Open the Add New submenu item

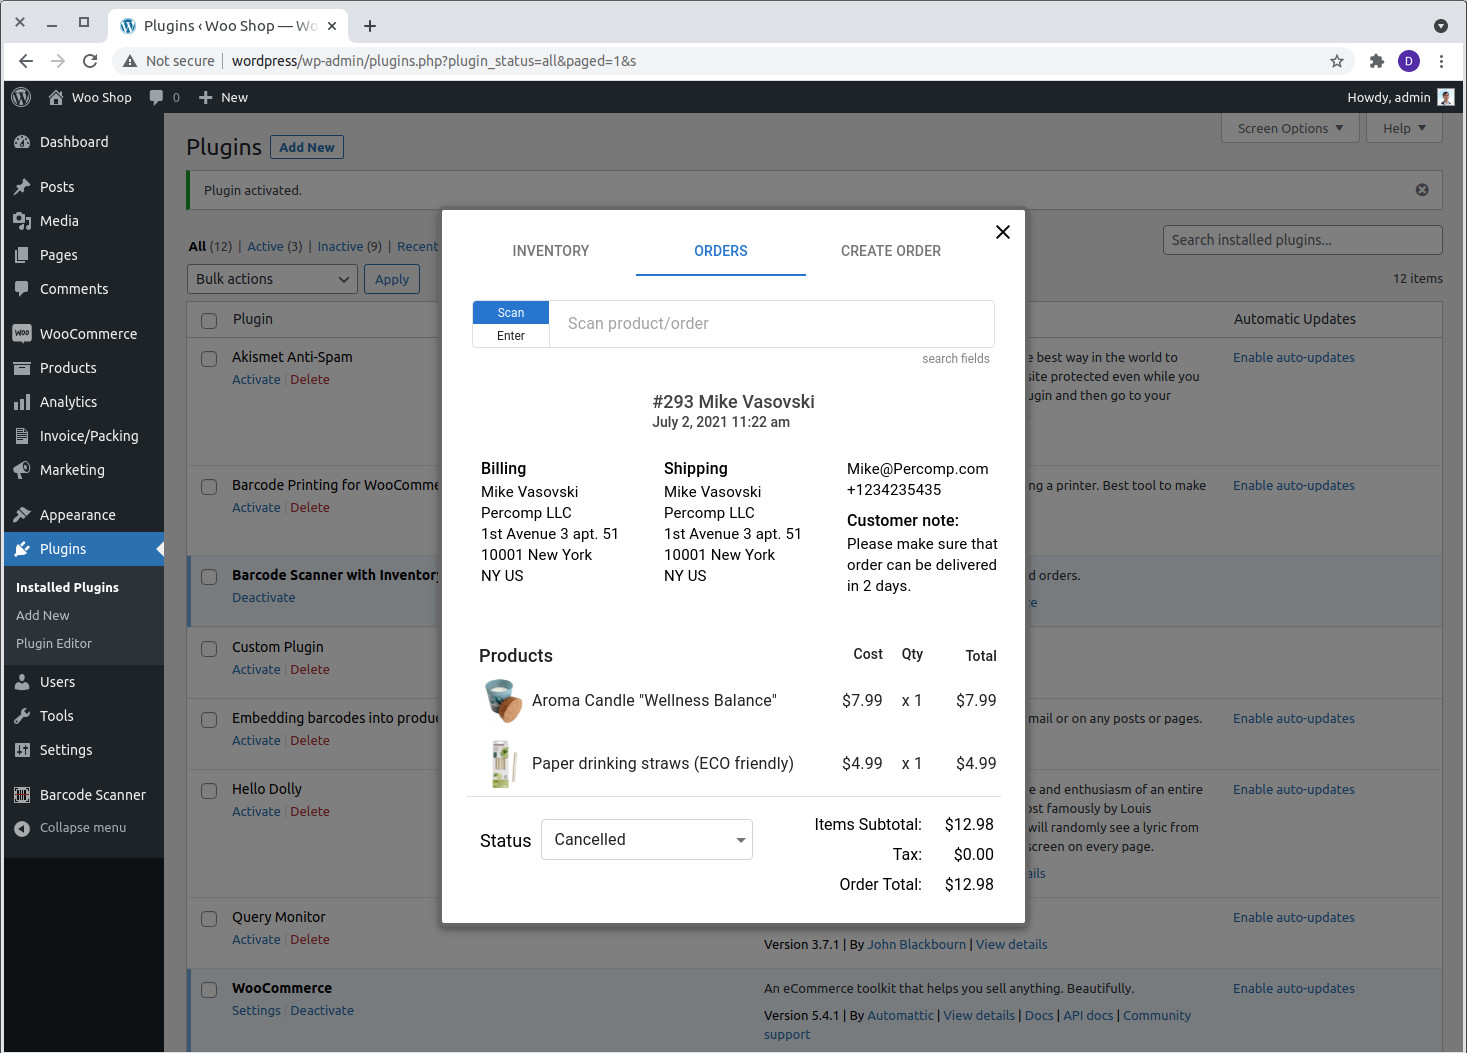(x=43, y=616)
